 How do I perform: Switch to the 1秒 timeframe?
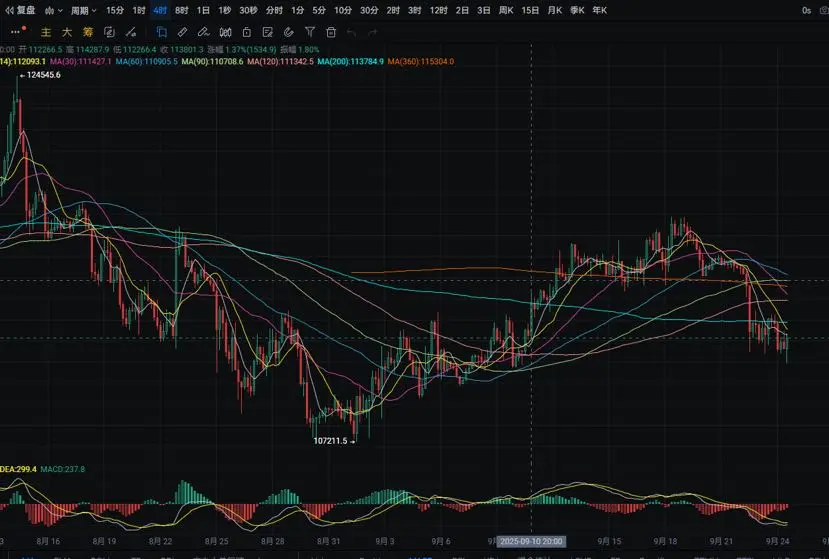224,10
